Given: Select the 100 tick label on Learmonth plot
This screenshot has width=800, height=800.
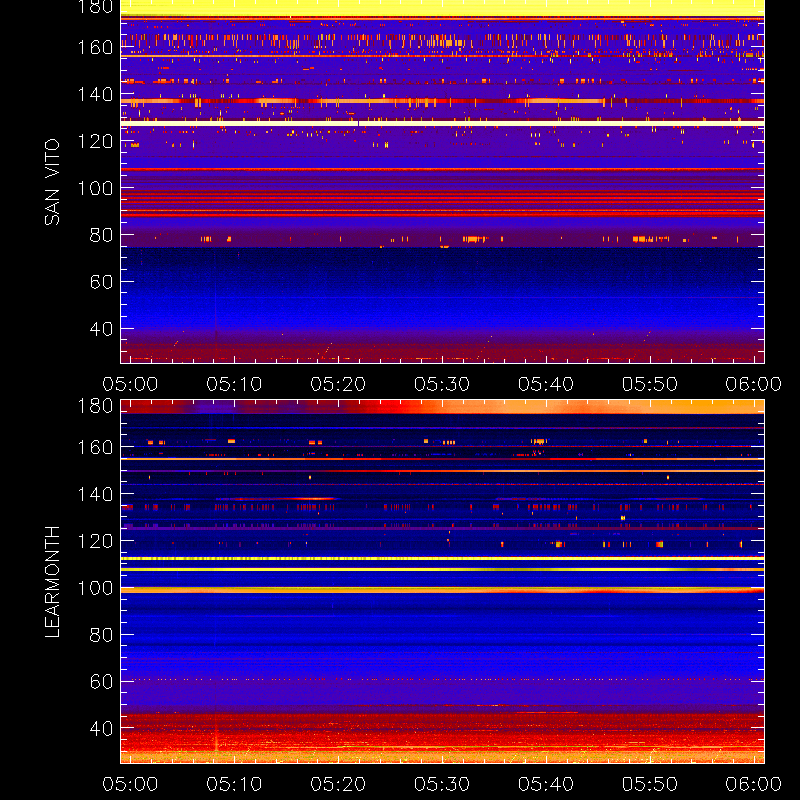Looking at the screenshot, I should pyautogui.click(x=95, y=588).
